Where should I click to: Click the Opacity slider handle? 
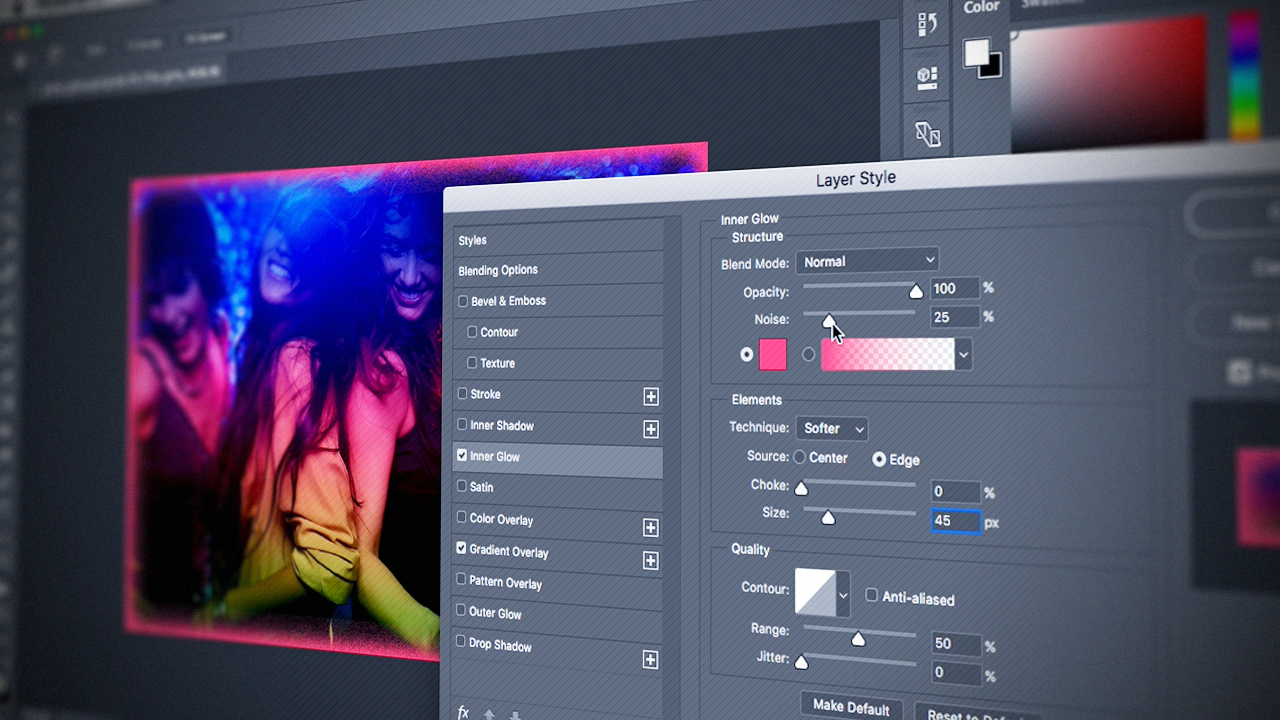point(916,291)
